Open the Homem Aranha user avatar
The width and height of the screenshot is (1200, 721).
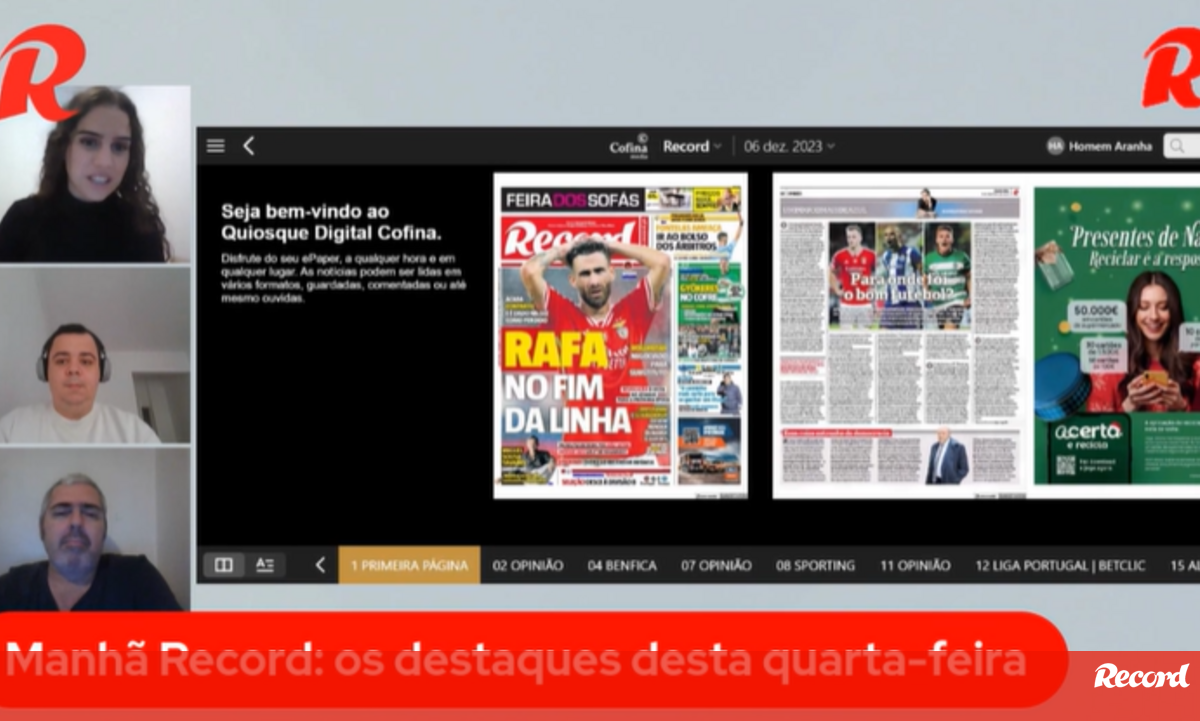tap(1055, 146)
